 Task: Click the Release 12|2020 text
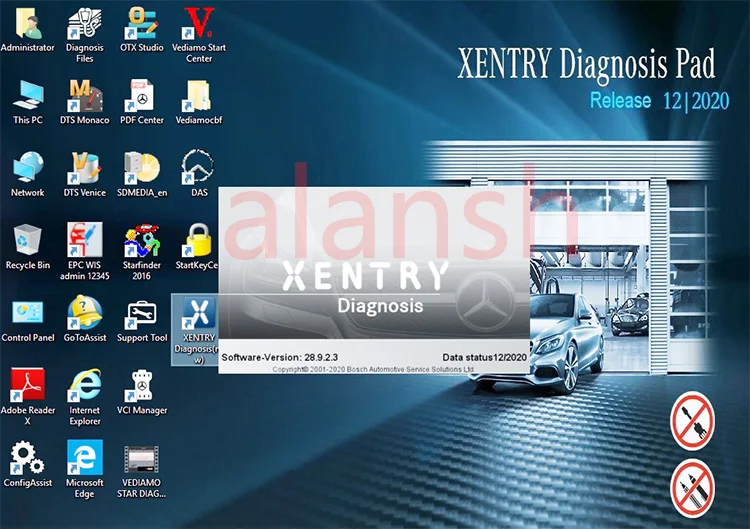tap(660, 101)
